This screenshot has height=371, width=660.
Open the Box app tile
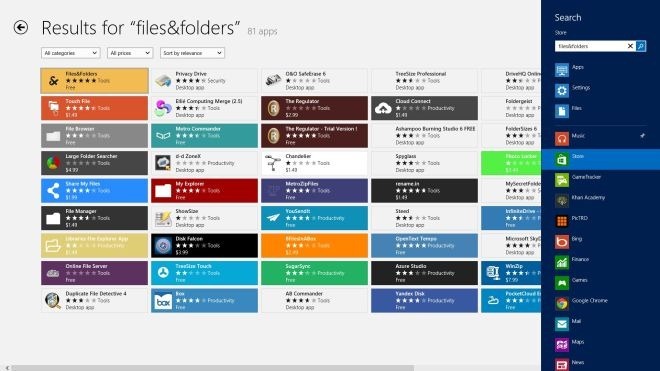[x=205, y=300]
